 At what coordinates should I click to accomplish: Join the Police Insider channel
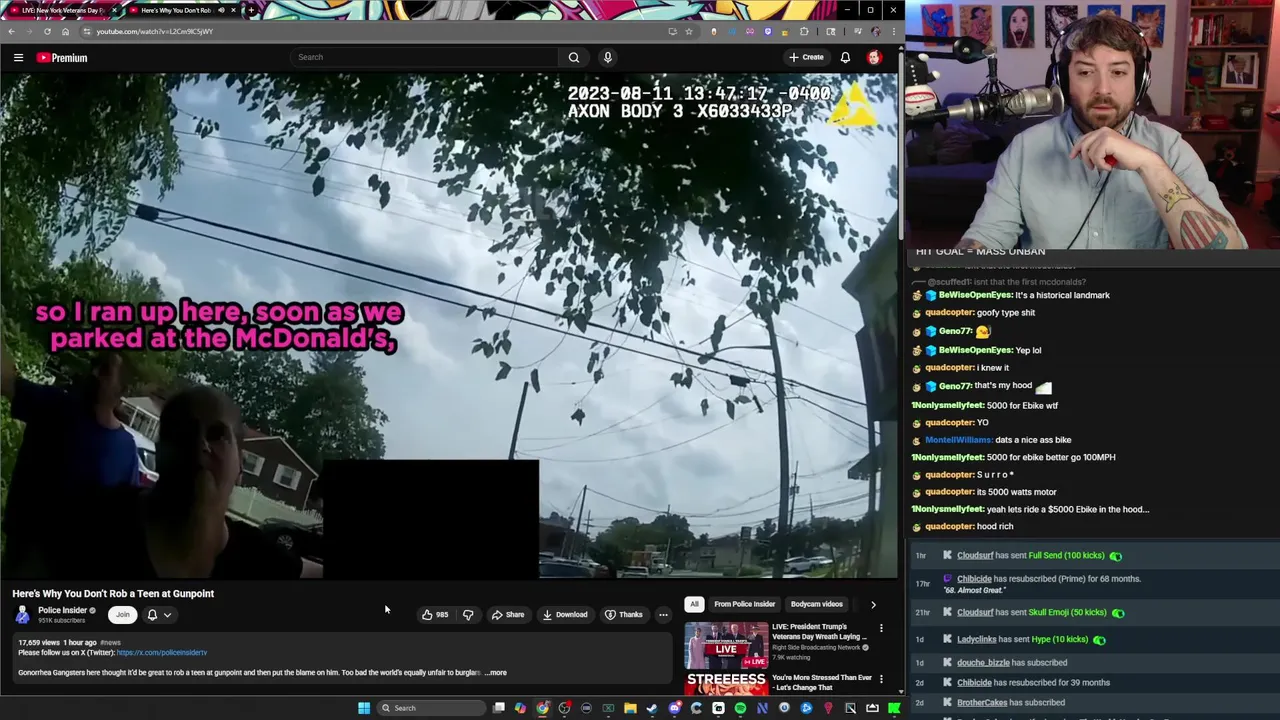[x=123, y=615]
